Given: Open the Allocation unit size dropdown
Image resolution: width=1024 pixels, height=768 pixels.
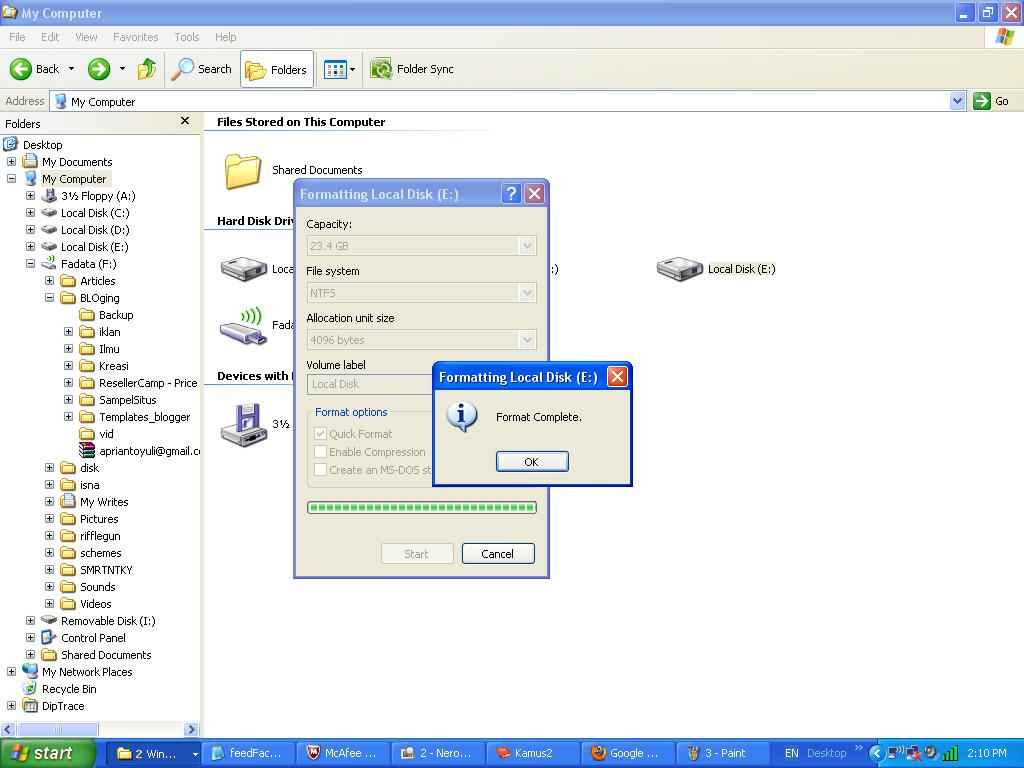Looking at the screenshot, I should pos(527,340).
